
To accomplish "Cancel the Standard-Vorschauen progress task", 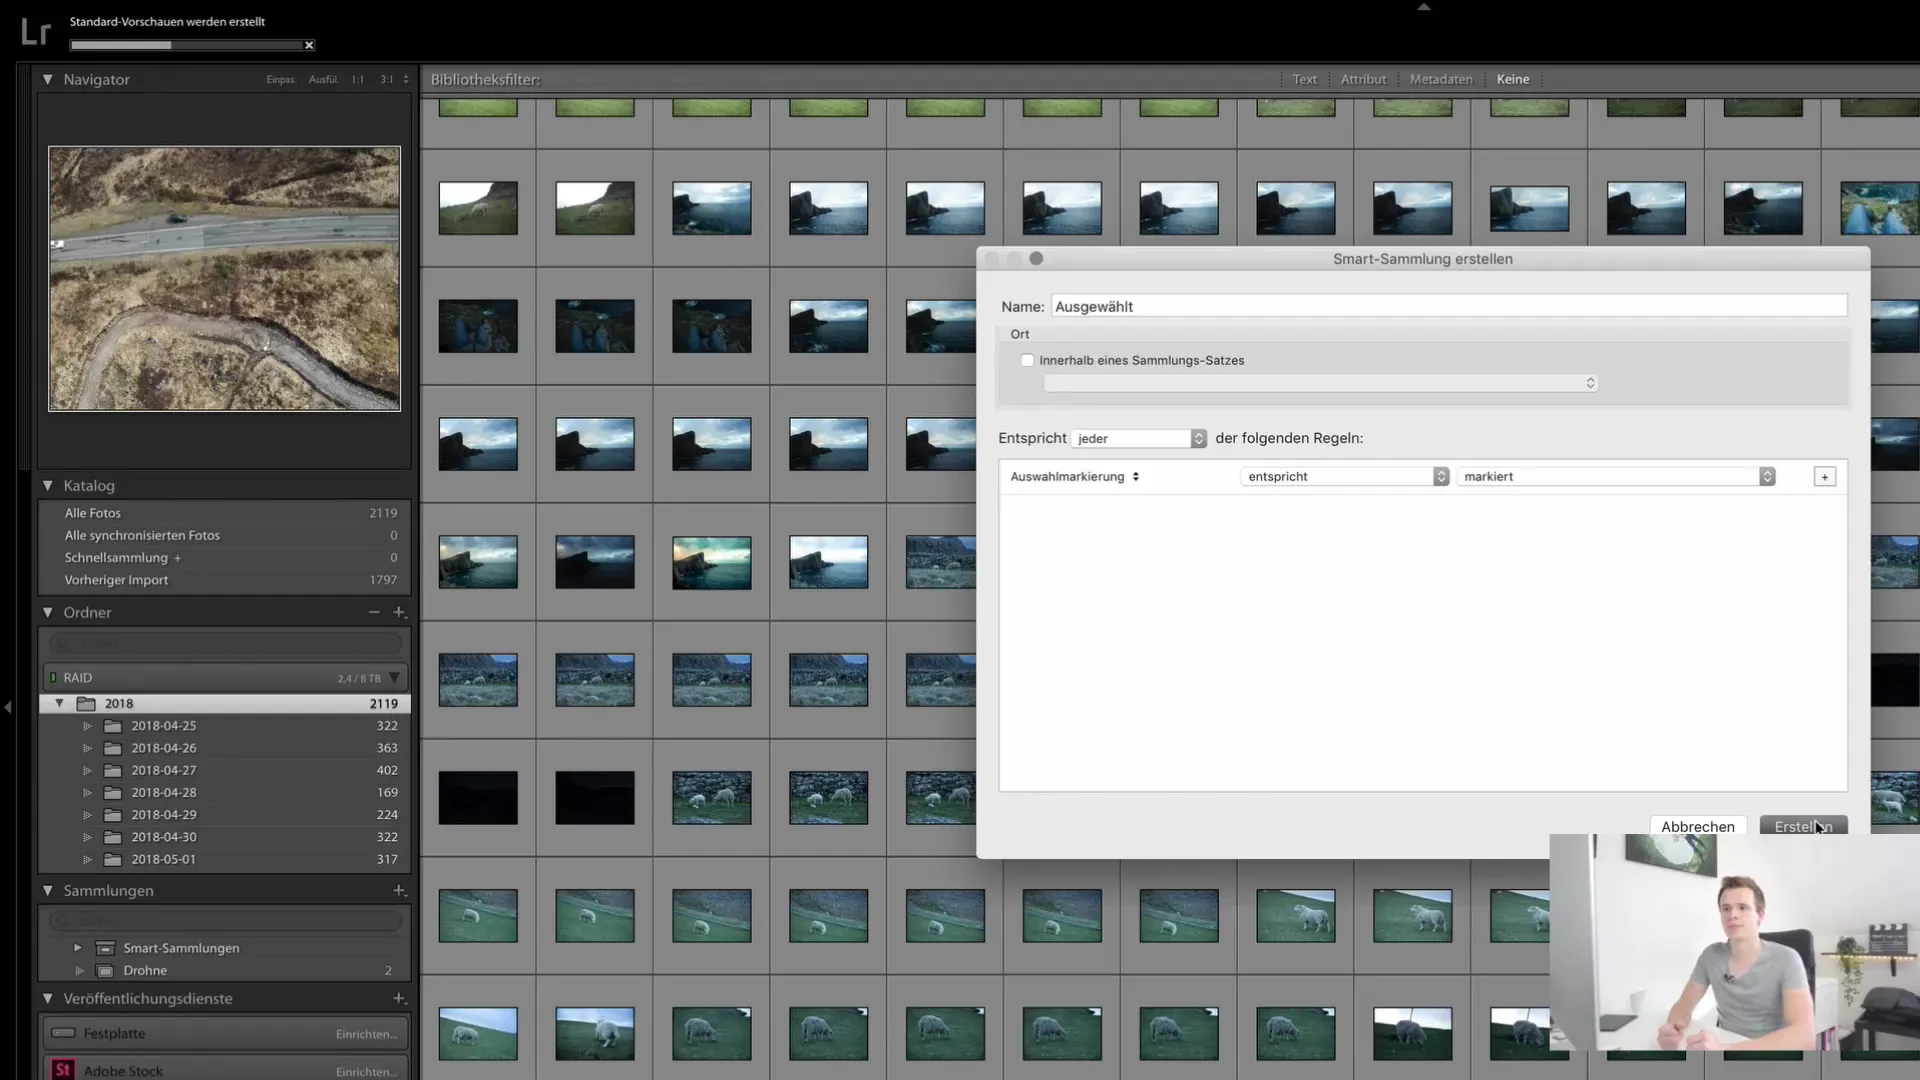I will pyautogui.click(x=309, y=45).
